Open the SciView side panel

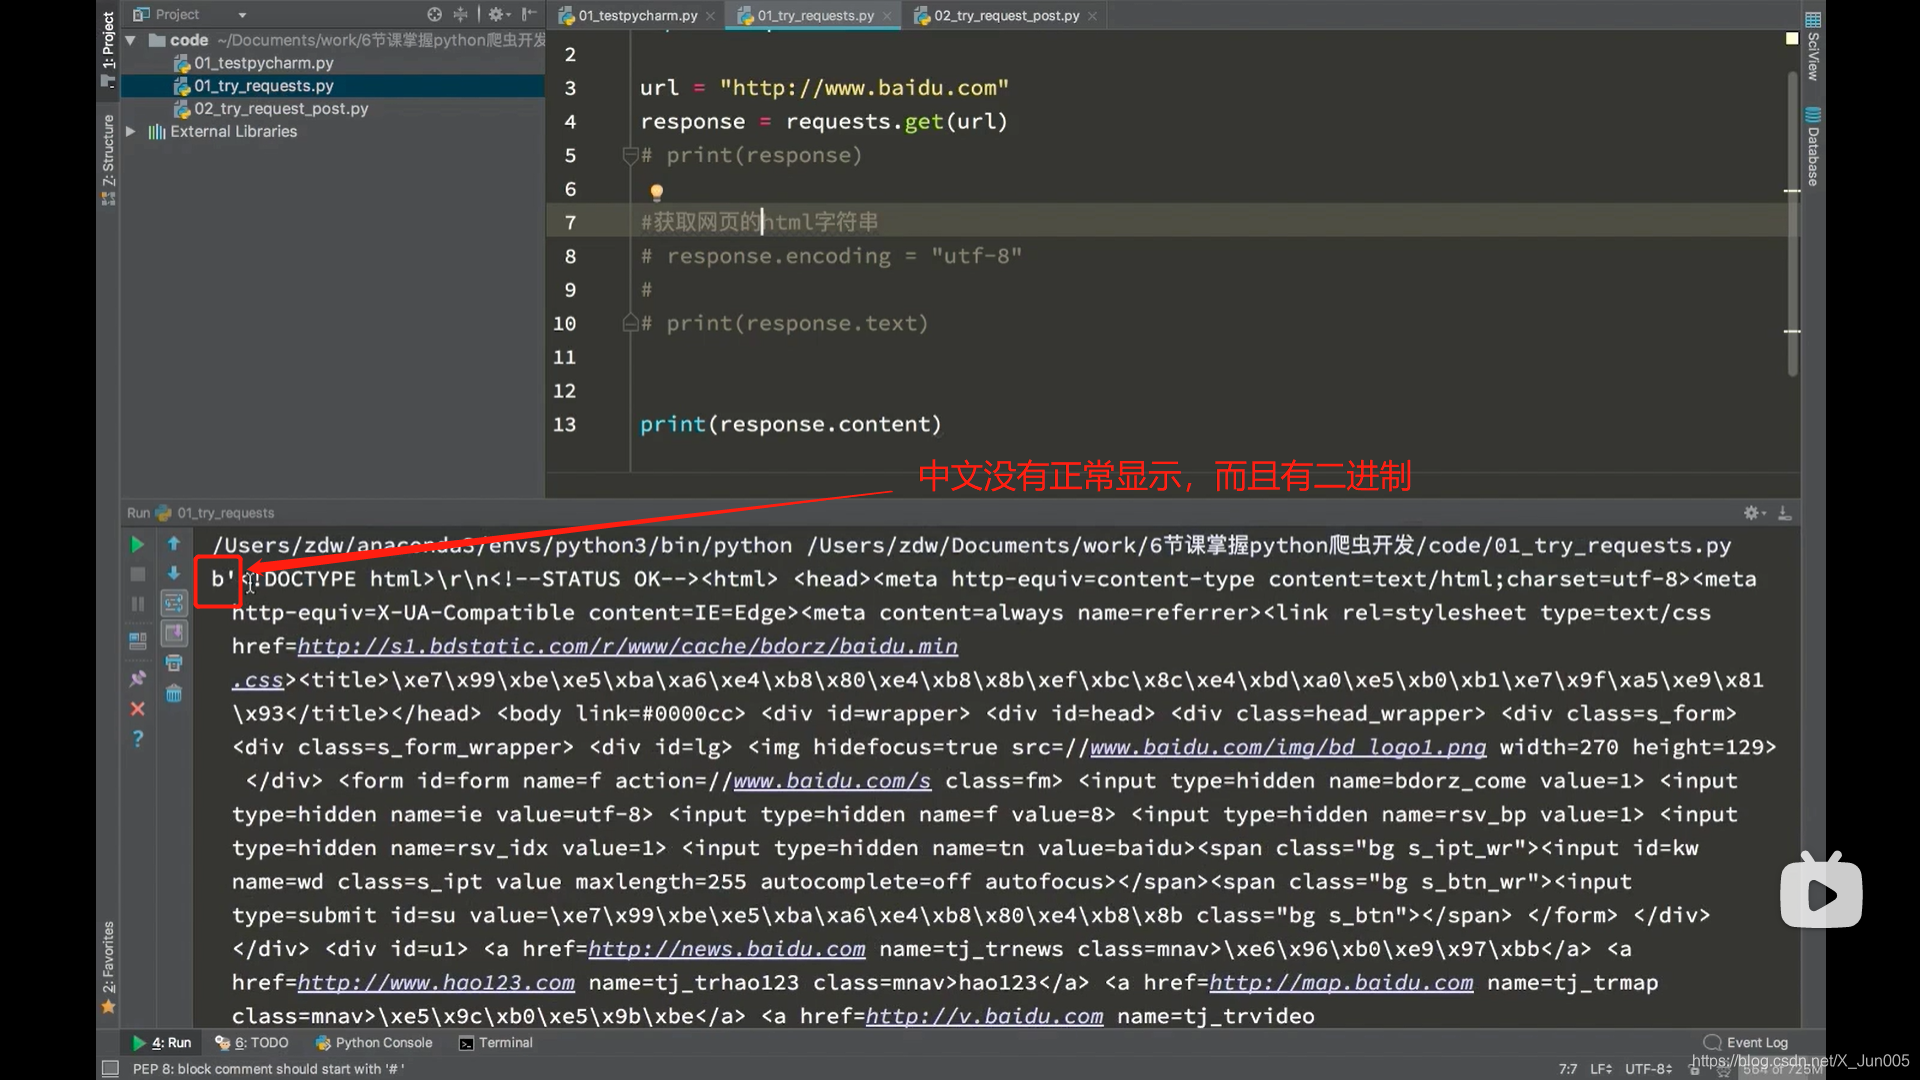(x=1813, y=46)
